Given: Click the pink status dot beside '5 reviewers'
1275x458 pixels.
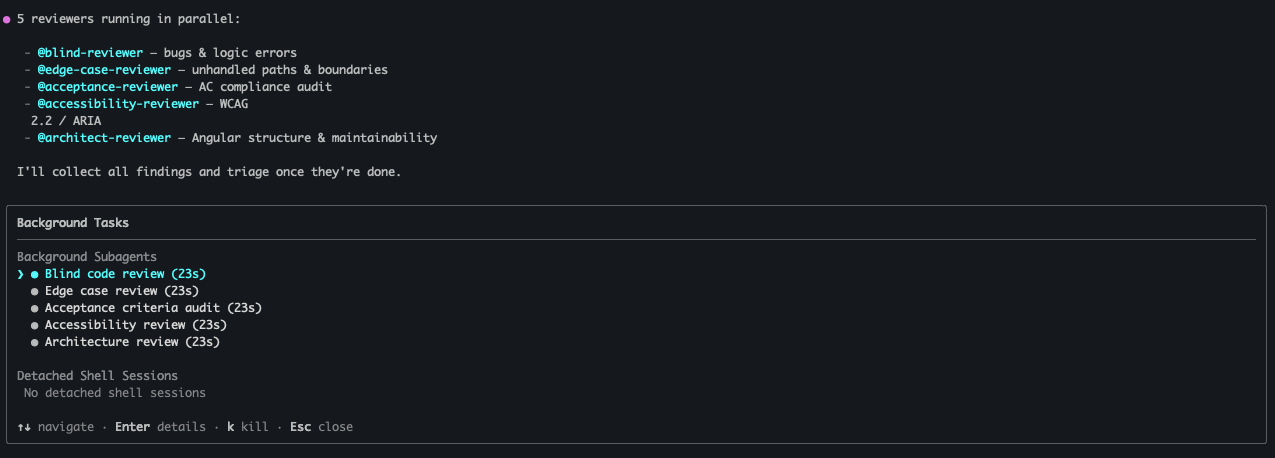Looking at the screenshot, I should coord(7,19).
